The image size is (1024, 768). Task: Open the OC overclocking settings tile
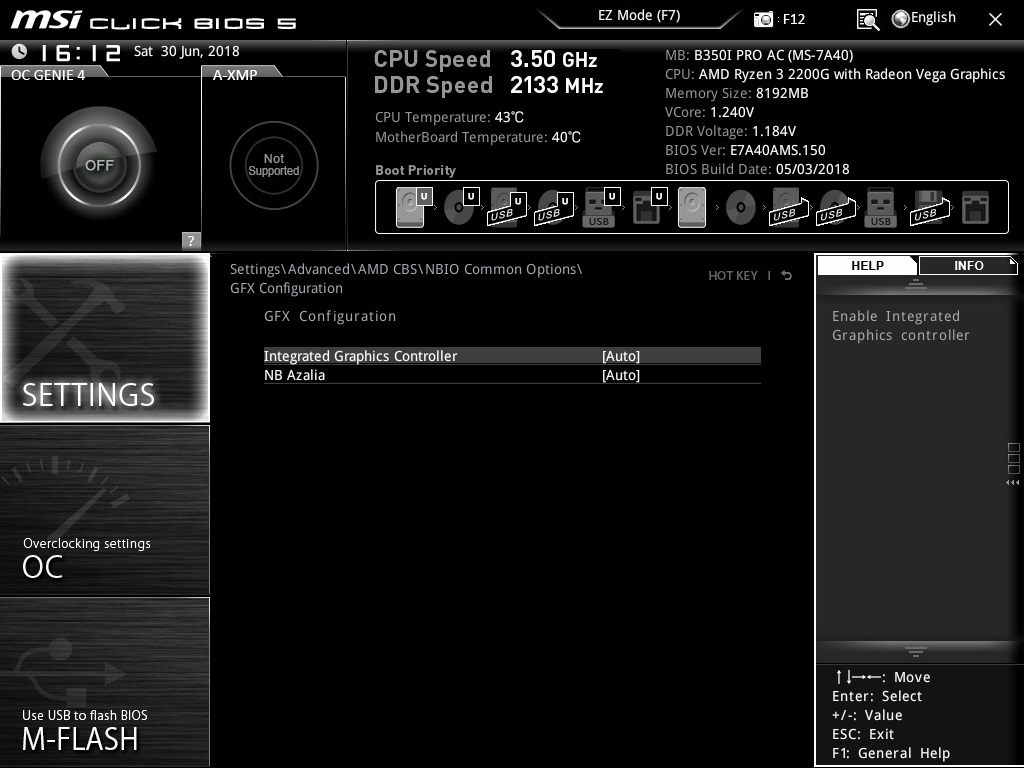coord(105,510)
